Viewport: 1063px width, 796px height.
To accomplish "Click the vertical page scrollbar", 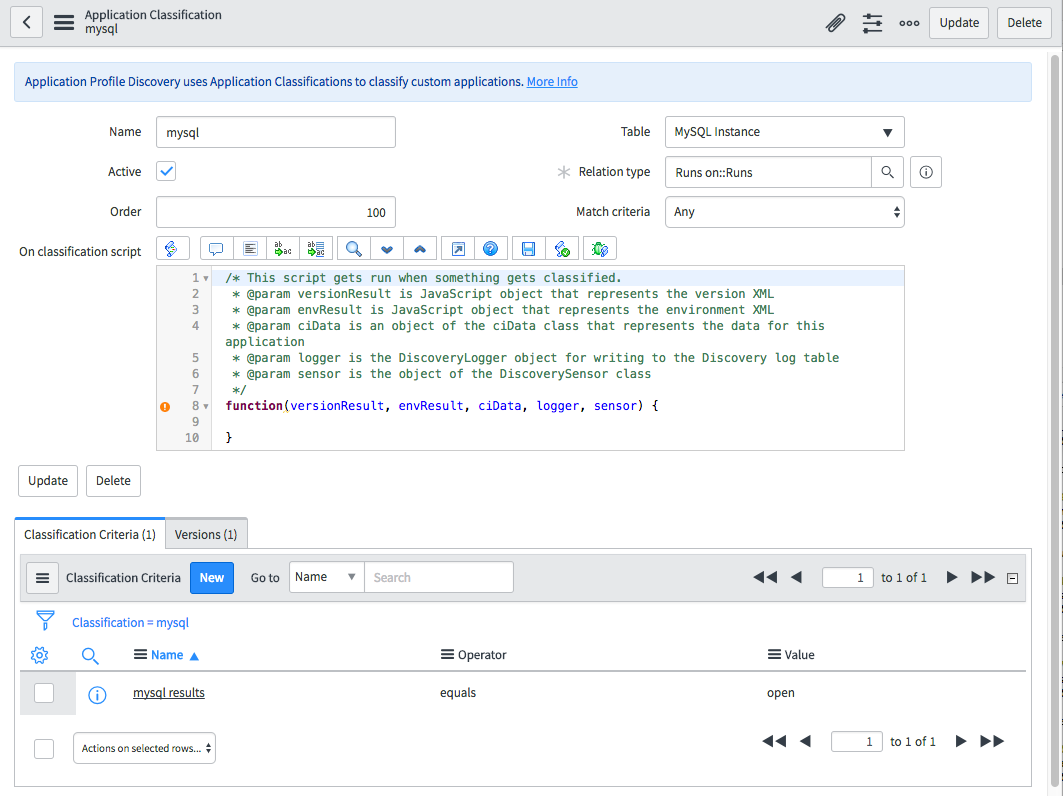I will pyautogui.click(x=1055, y=420).
